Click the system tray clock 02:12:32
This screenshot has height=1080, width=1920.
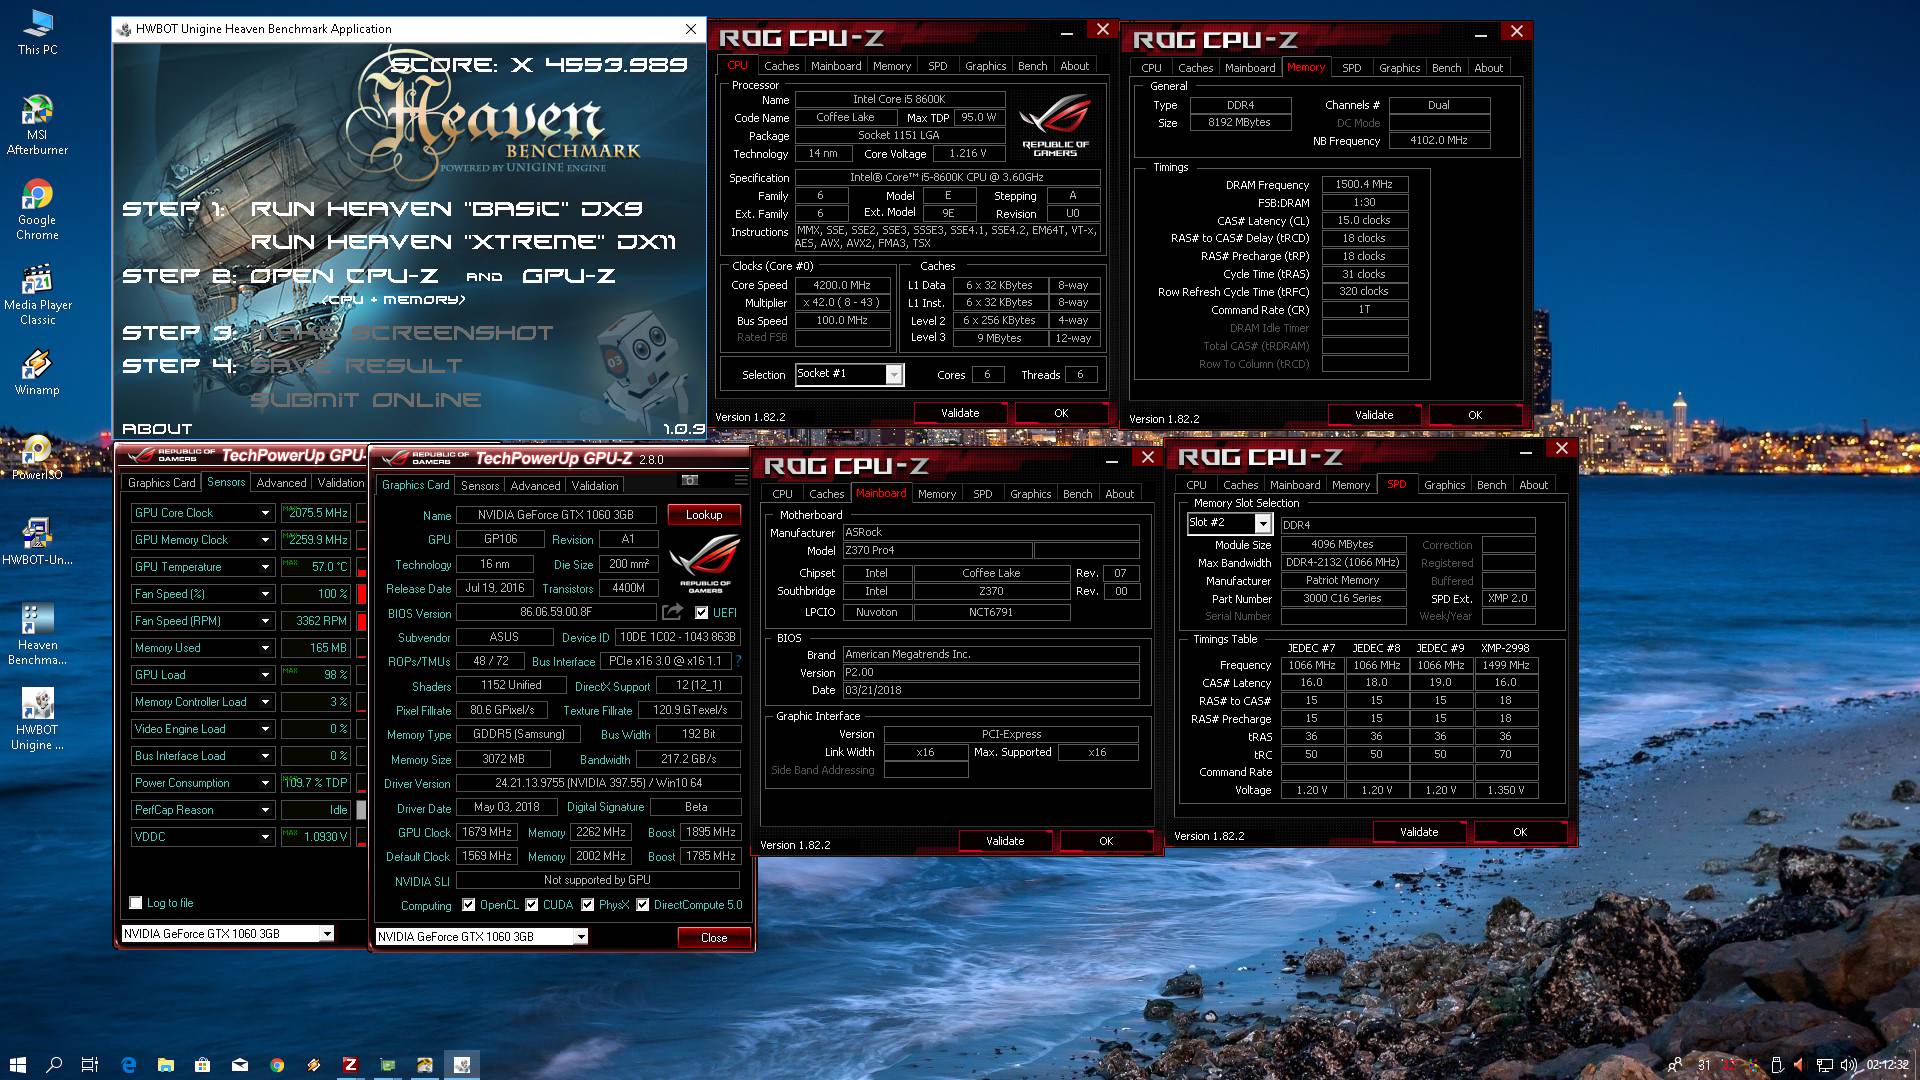1887,1065
